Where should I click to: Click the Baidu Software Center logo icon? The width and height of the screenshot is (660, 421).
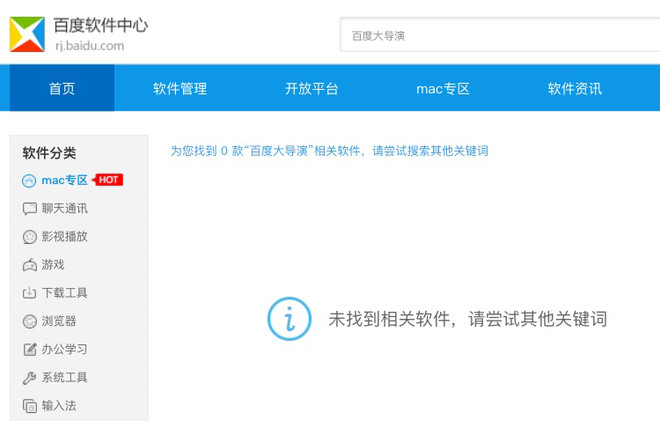(27, 34)
